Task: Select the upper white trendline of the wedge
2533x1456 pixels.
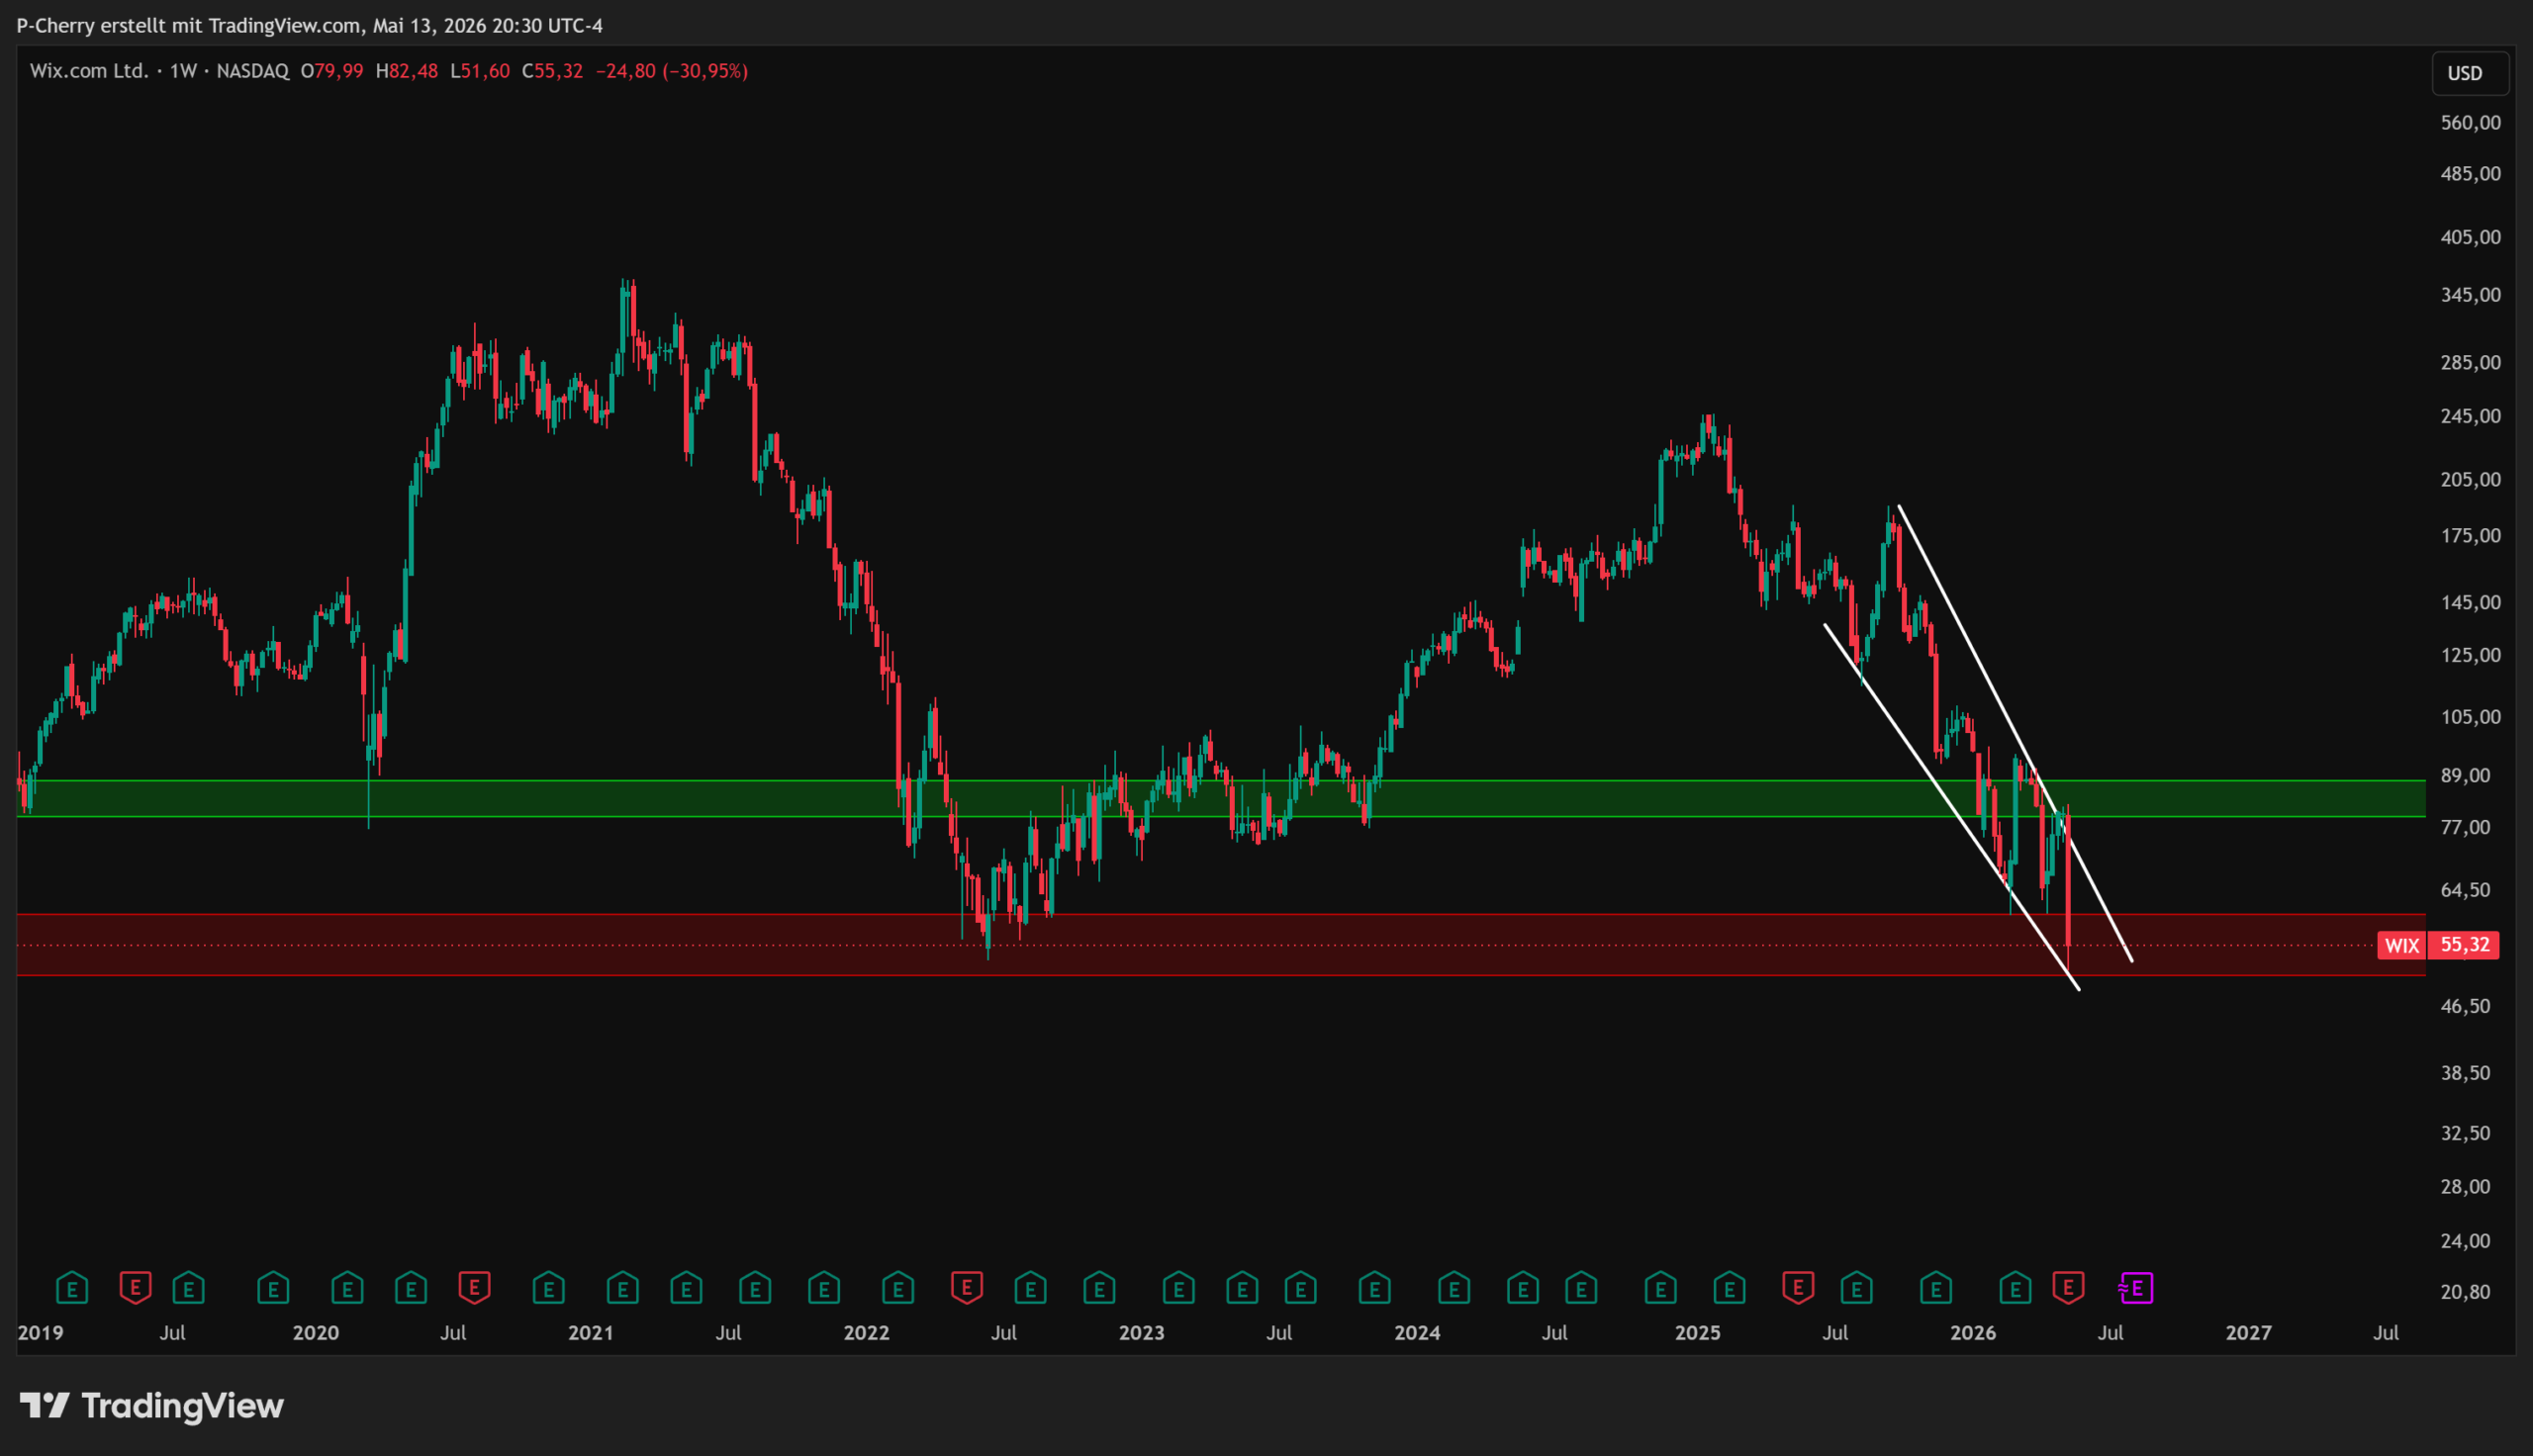Action: click(x=2015, y=733)
